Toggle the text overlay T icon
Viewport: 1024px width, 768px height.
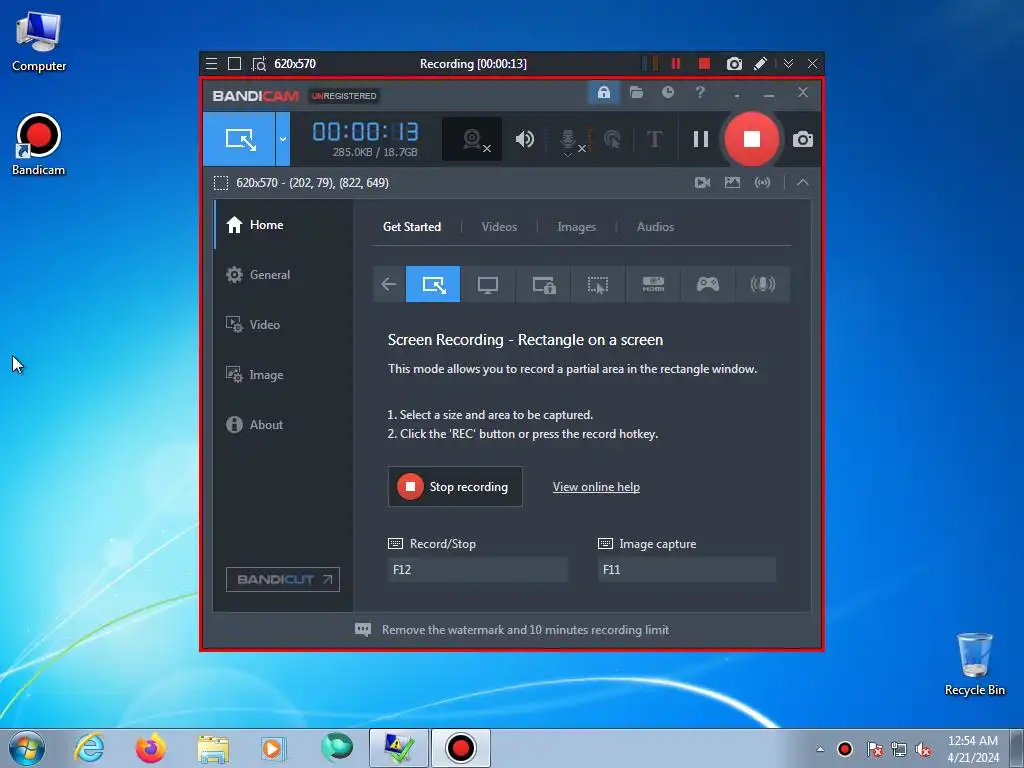654,139
